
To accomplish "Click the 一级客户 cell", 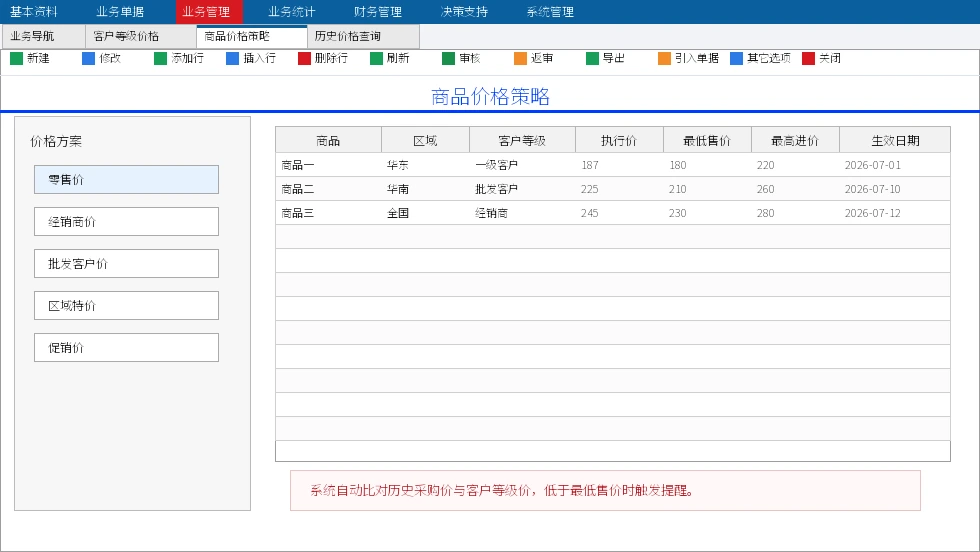I will point(522,165).
